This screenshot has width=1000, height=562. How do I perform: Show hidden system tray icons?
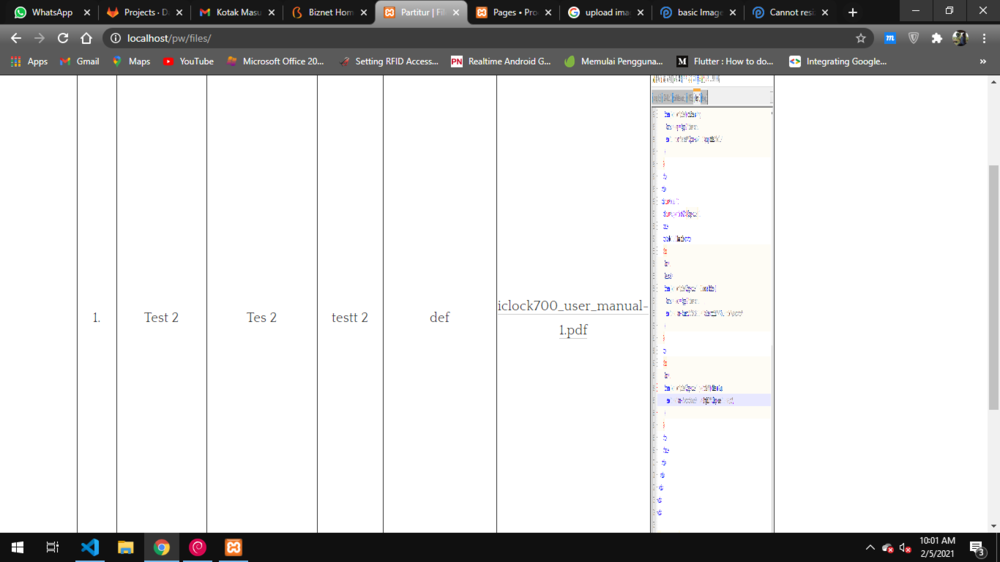pyautogui.click(x=870, y=548)
